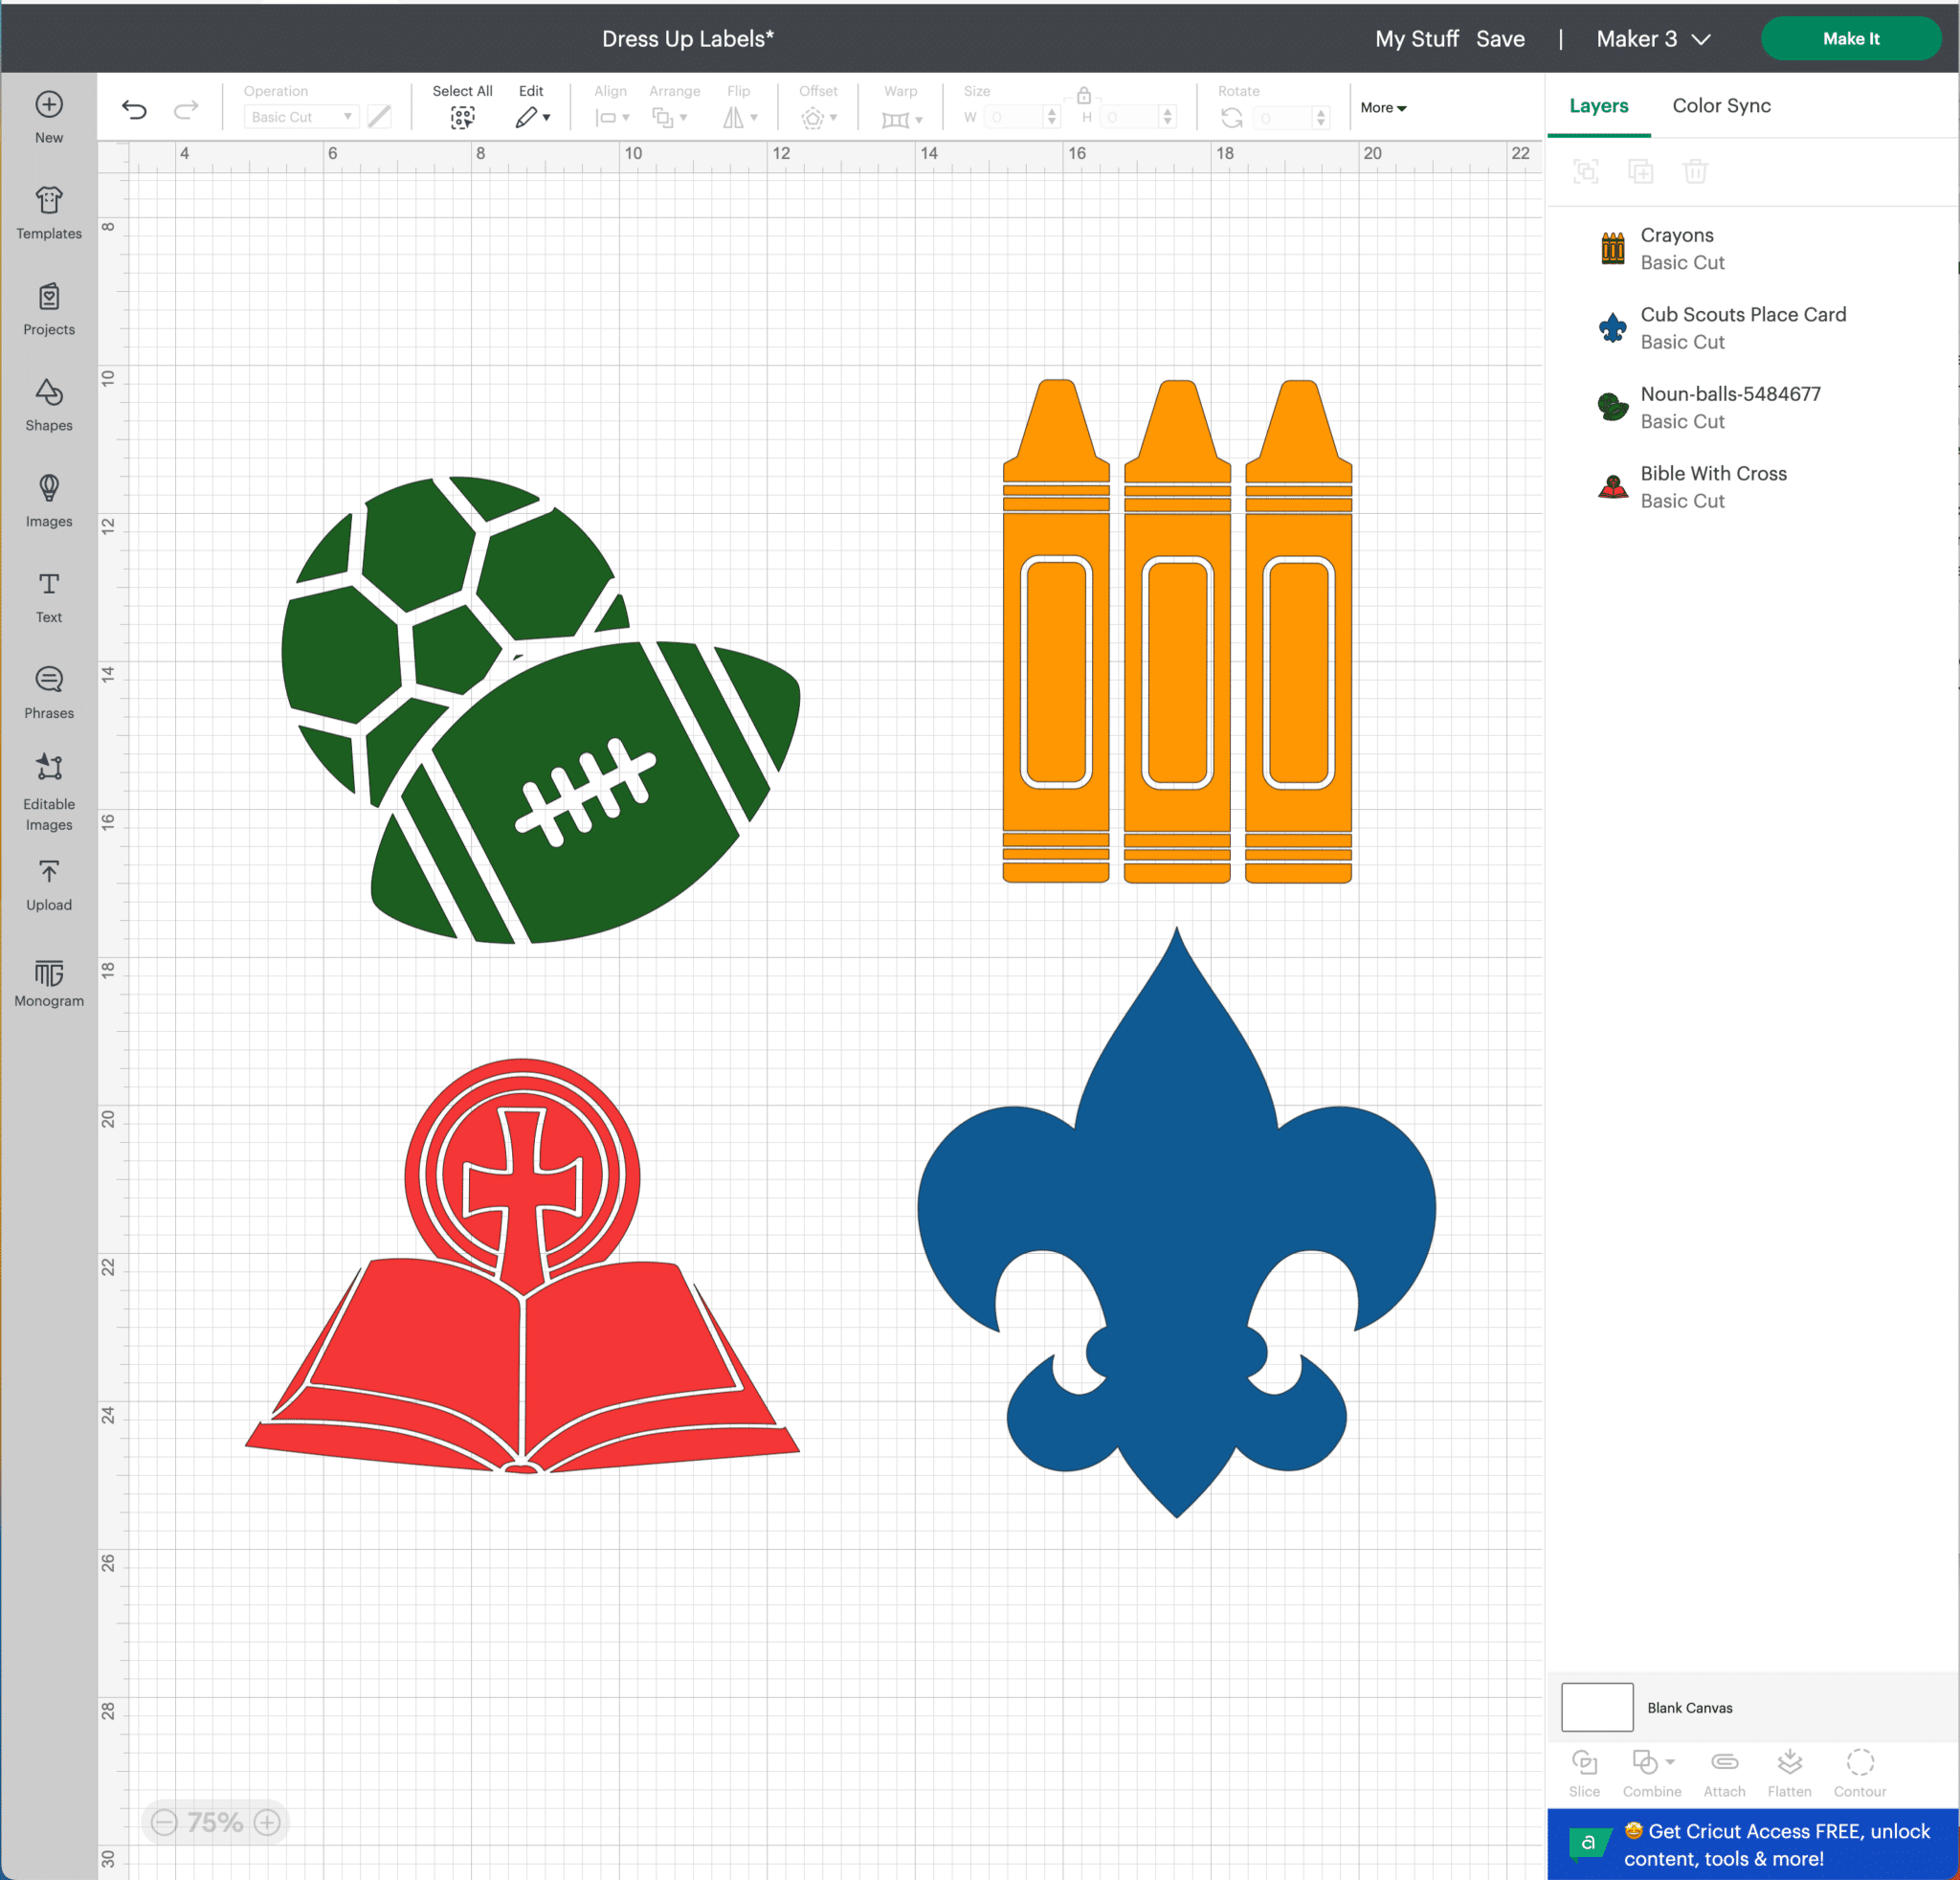Expand the Edit dropdown arrow

pyautogui.click(x=546, y=118)
